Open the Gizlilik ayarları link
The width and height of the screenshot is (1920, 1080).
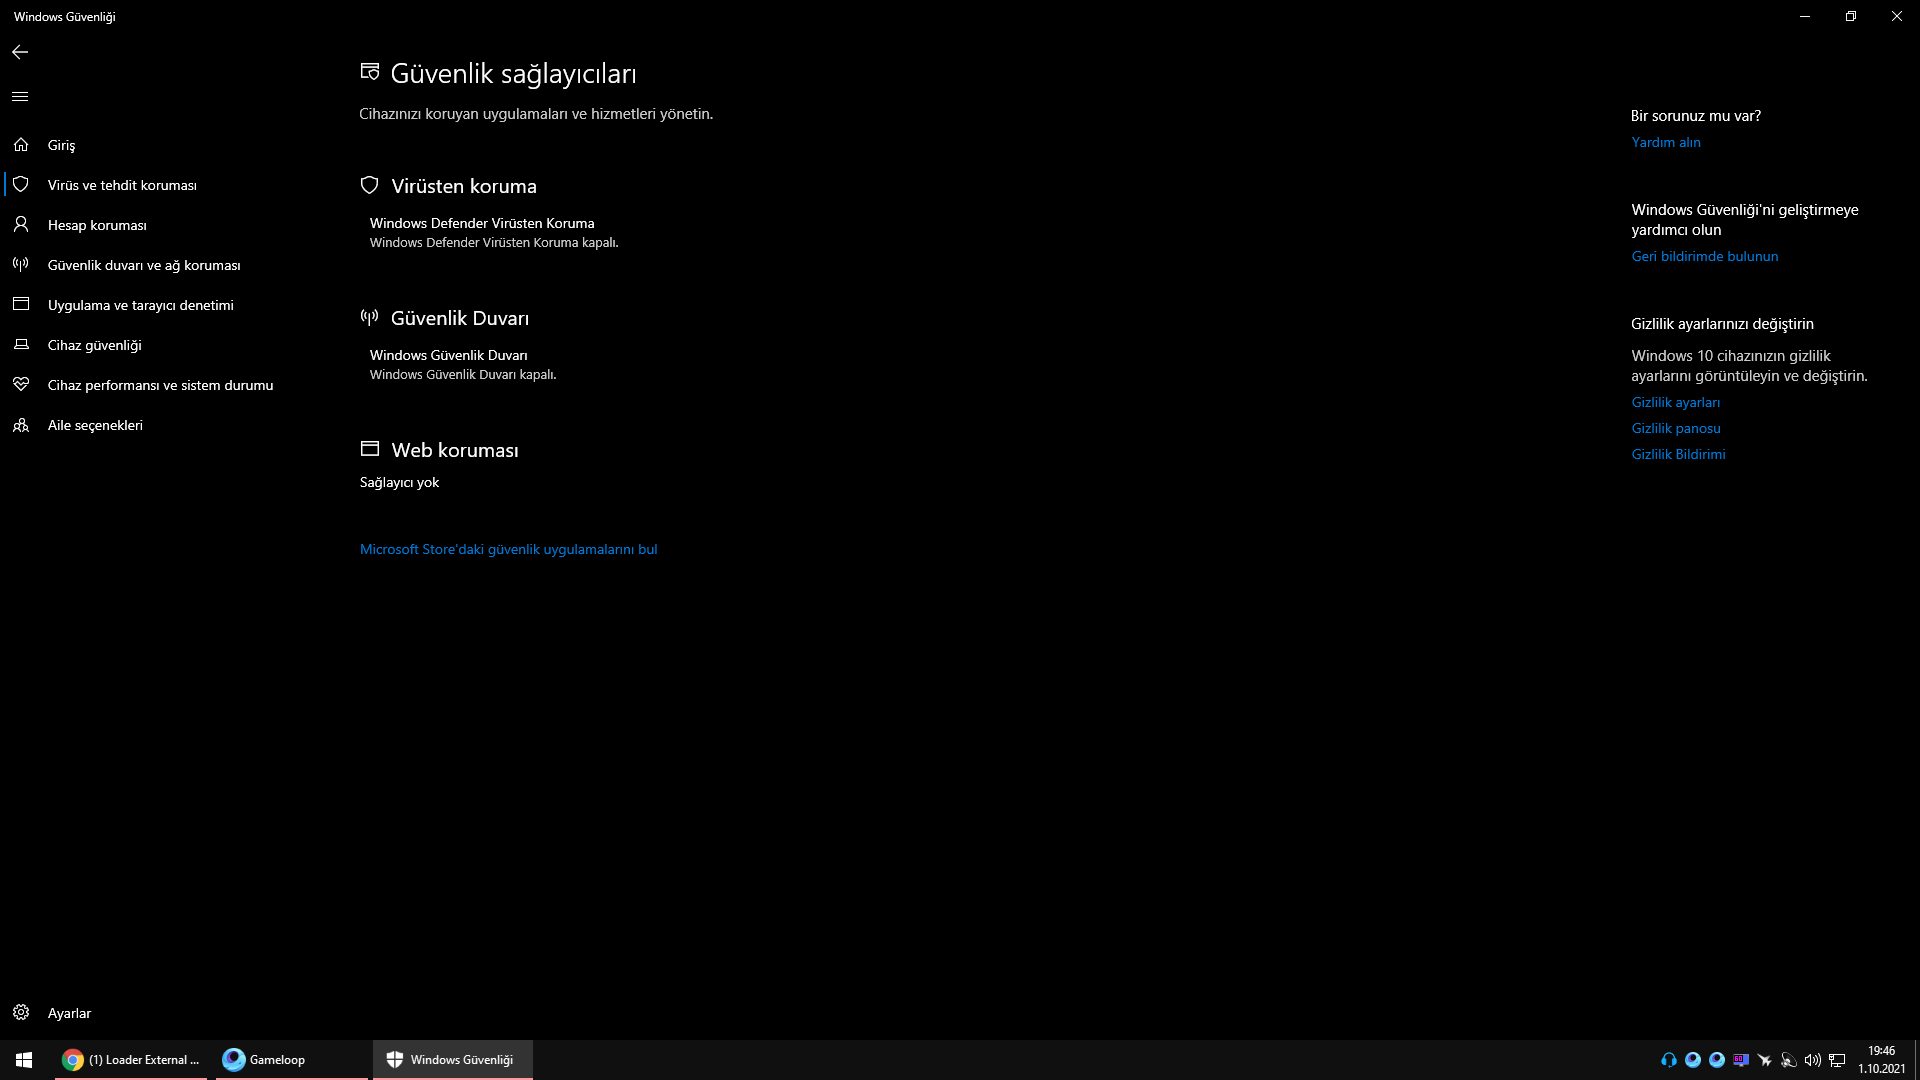tap(1676, 402)
